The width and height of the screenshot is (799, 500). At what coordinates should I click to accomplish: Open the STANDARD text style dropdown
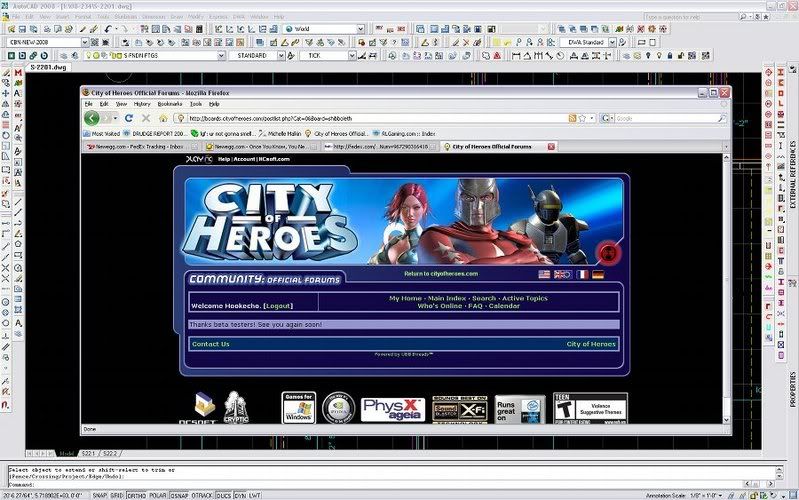281,56
